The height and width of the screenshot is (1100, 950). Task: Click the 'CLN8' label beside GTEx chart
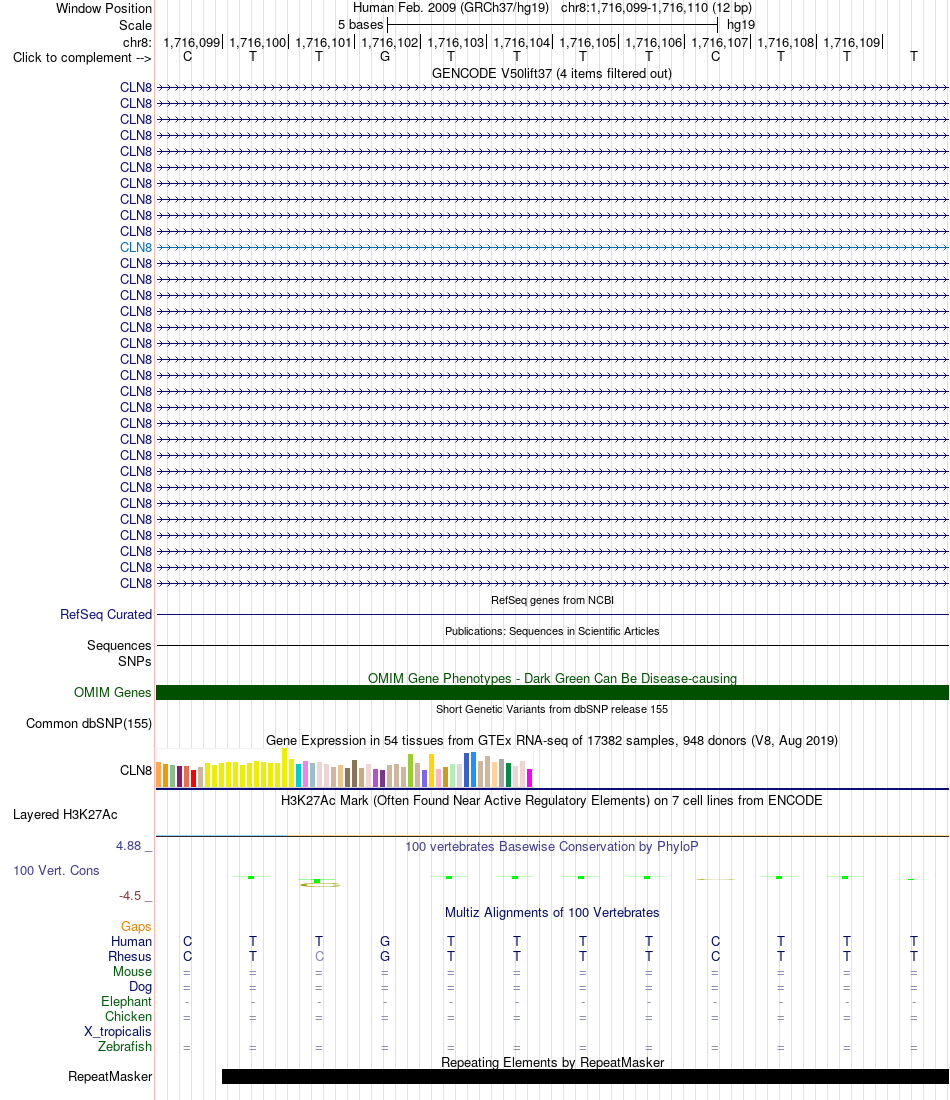[x=135, y=770]
